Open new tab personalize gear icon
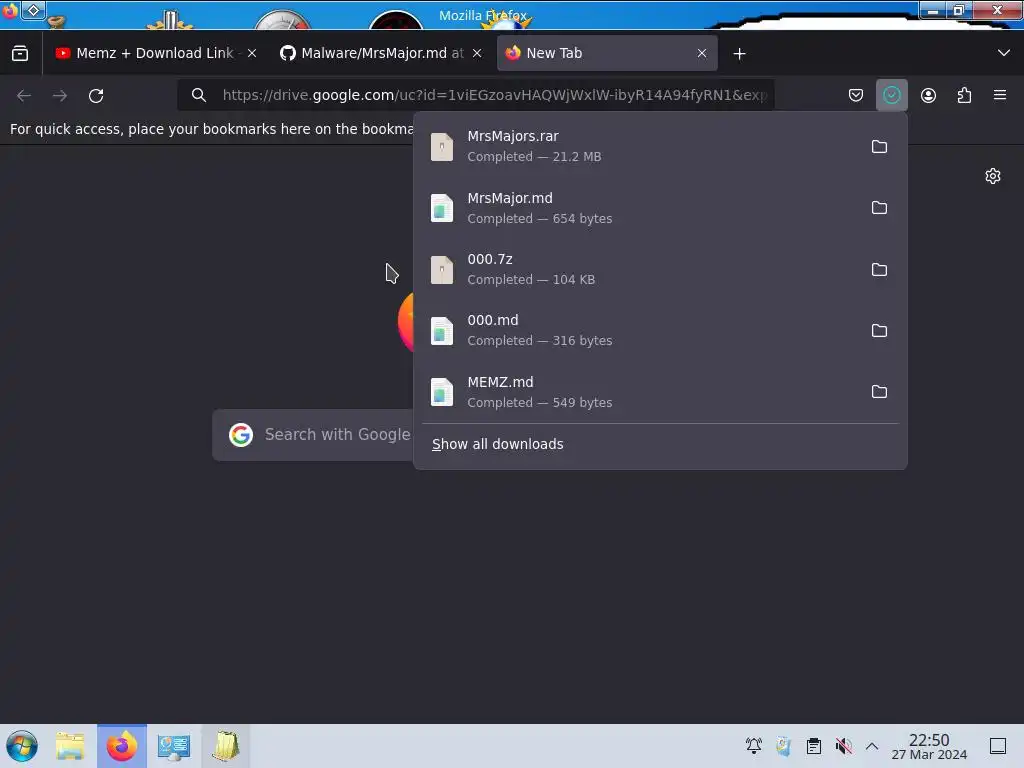 click(x=993, y=176)
